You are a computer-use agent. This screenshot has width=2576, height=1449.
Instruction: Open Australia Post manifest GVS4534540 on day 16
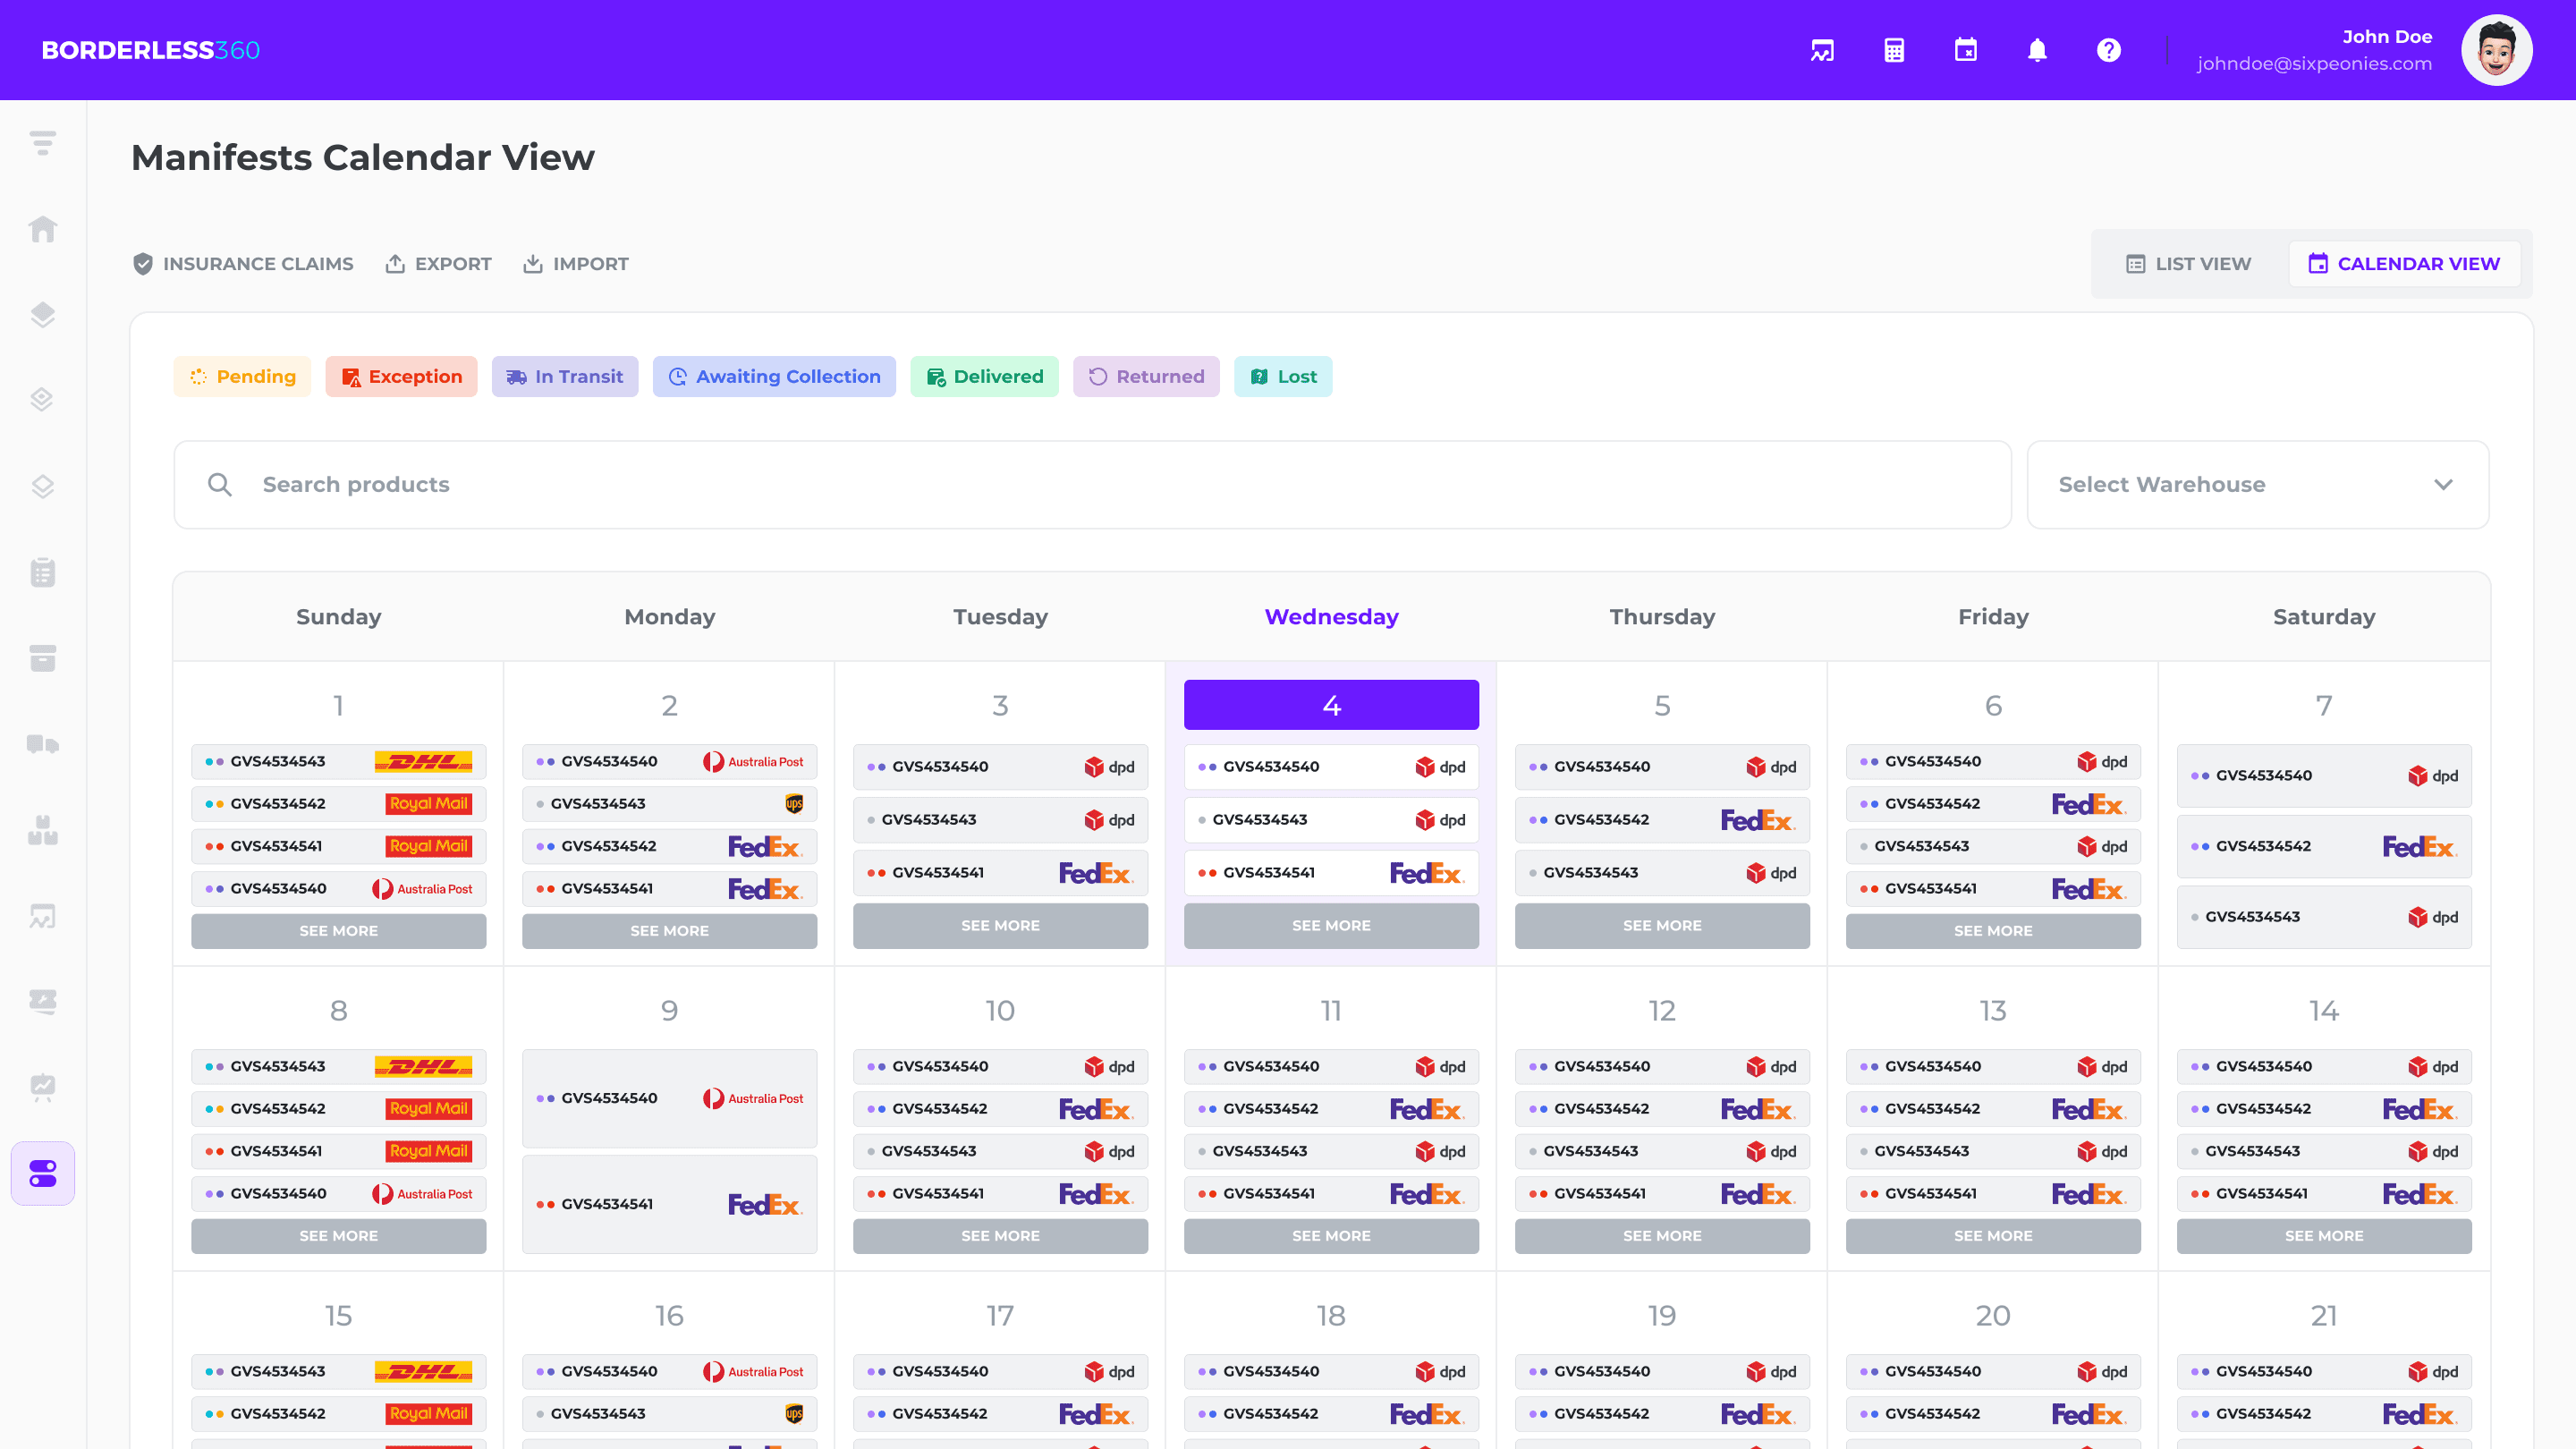[x=670, y=1372]
